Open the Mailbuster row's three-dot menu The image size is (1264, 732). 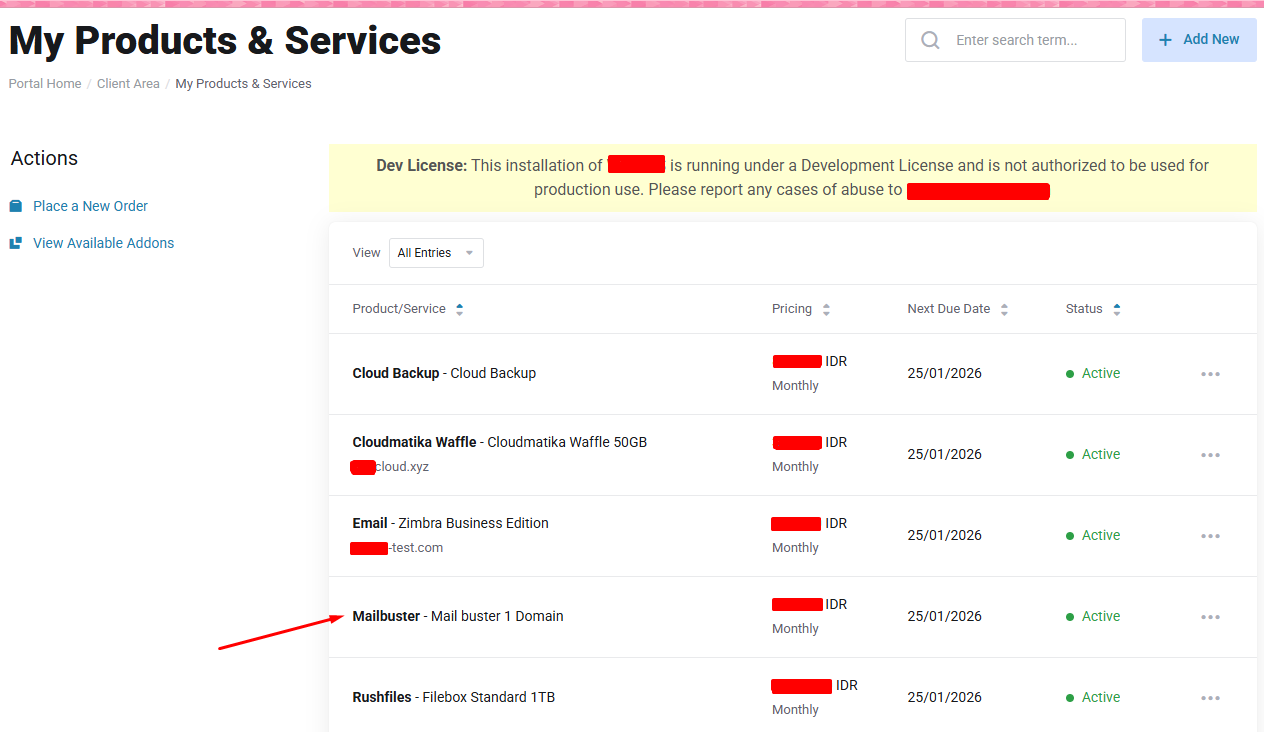pos(1211,617)
